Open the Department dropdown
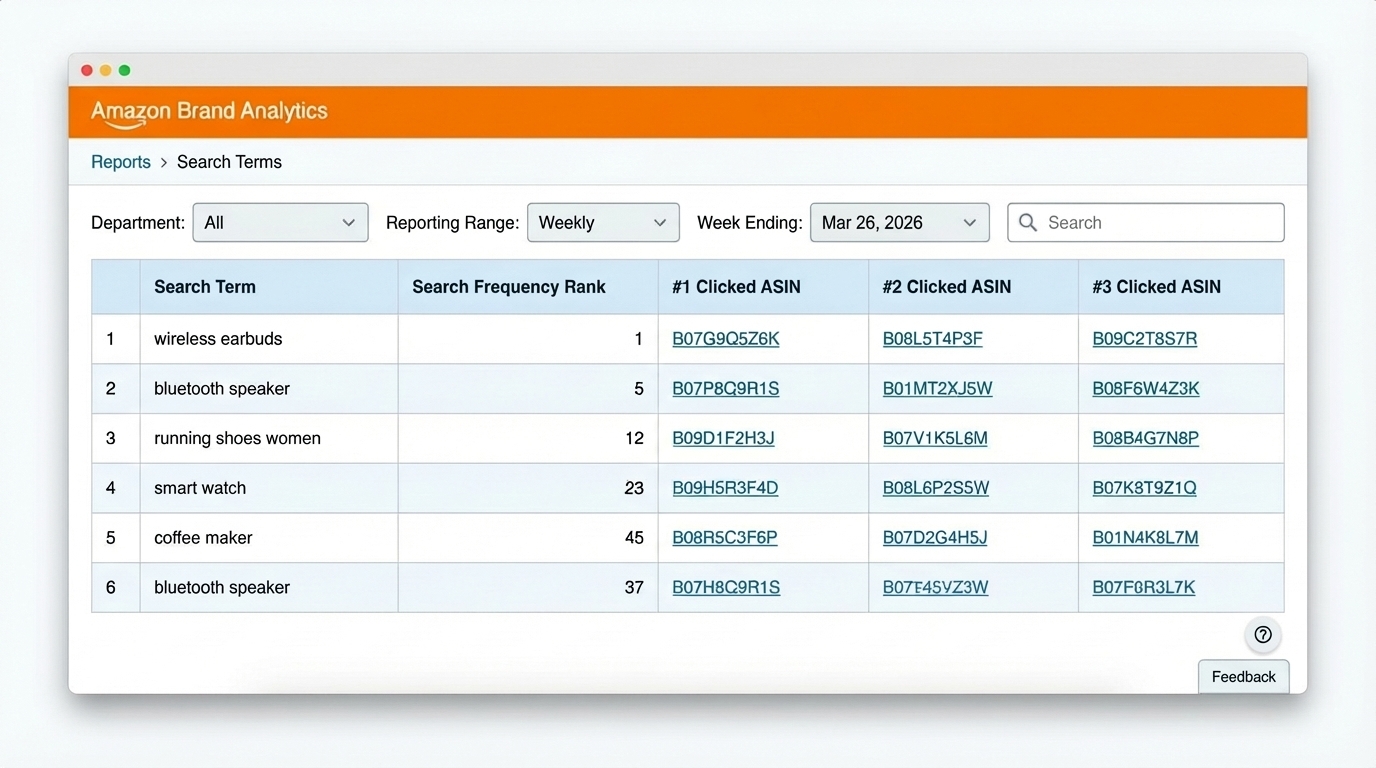1376x768 pixels. tap(279, 222)
